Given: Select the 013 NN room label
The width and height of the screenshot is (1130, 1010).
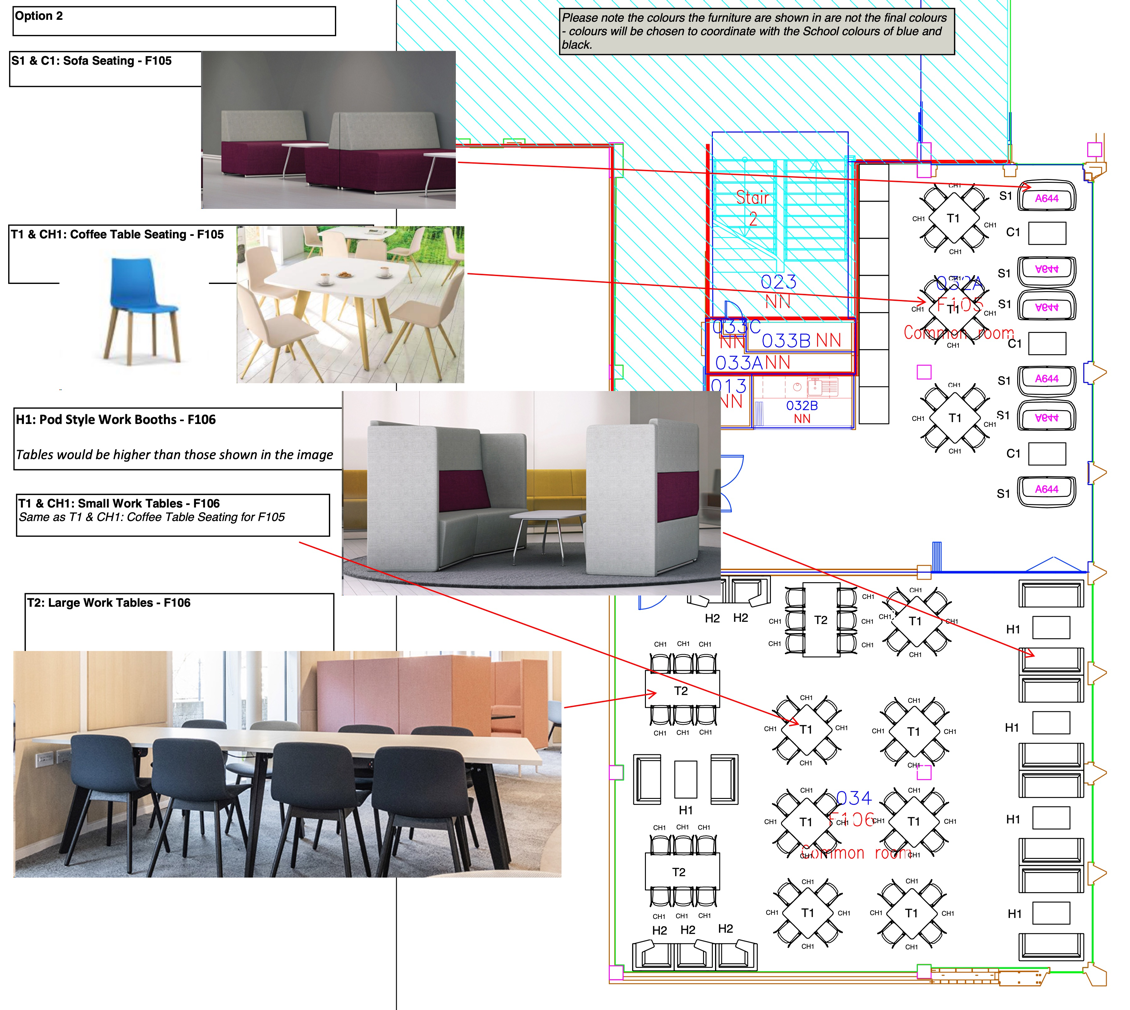Looking at the screenshot, I should click(x=729, y=393).
